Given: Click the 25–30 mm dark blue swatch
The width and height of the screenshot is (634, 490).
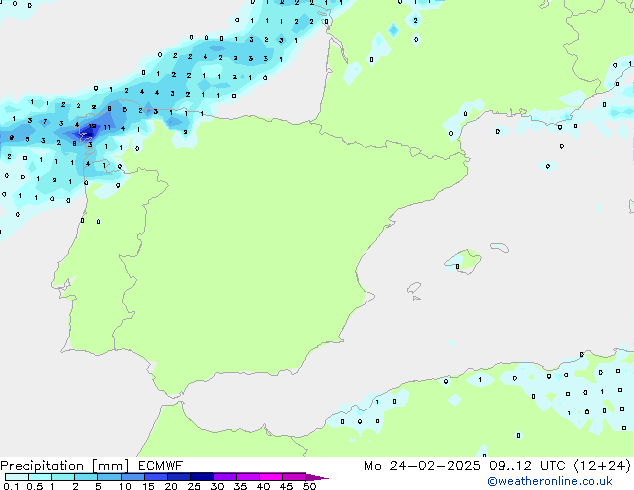Looking at the screenshot, I should pos(201,477).
